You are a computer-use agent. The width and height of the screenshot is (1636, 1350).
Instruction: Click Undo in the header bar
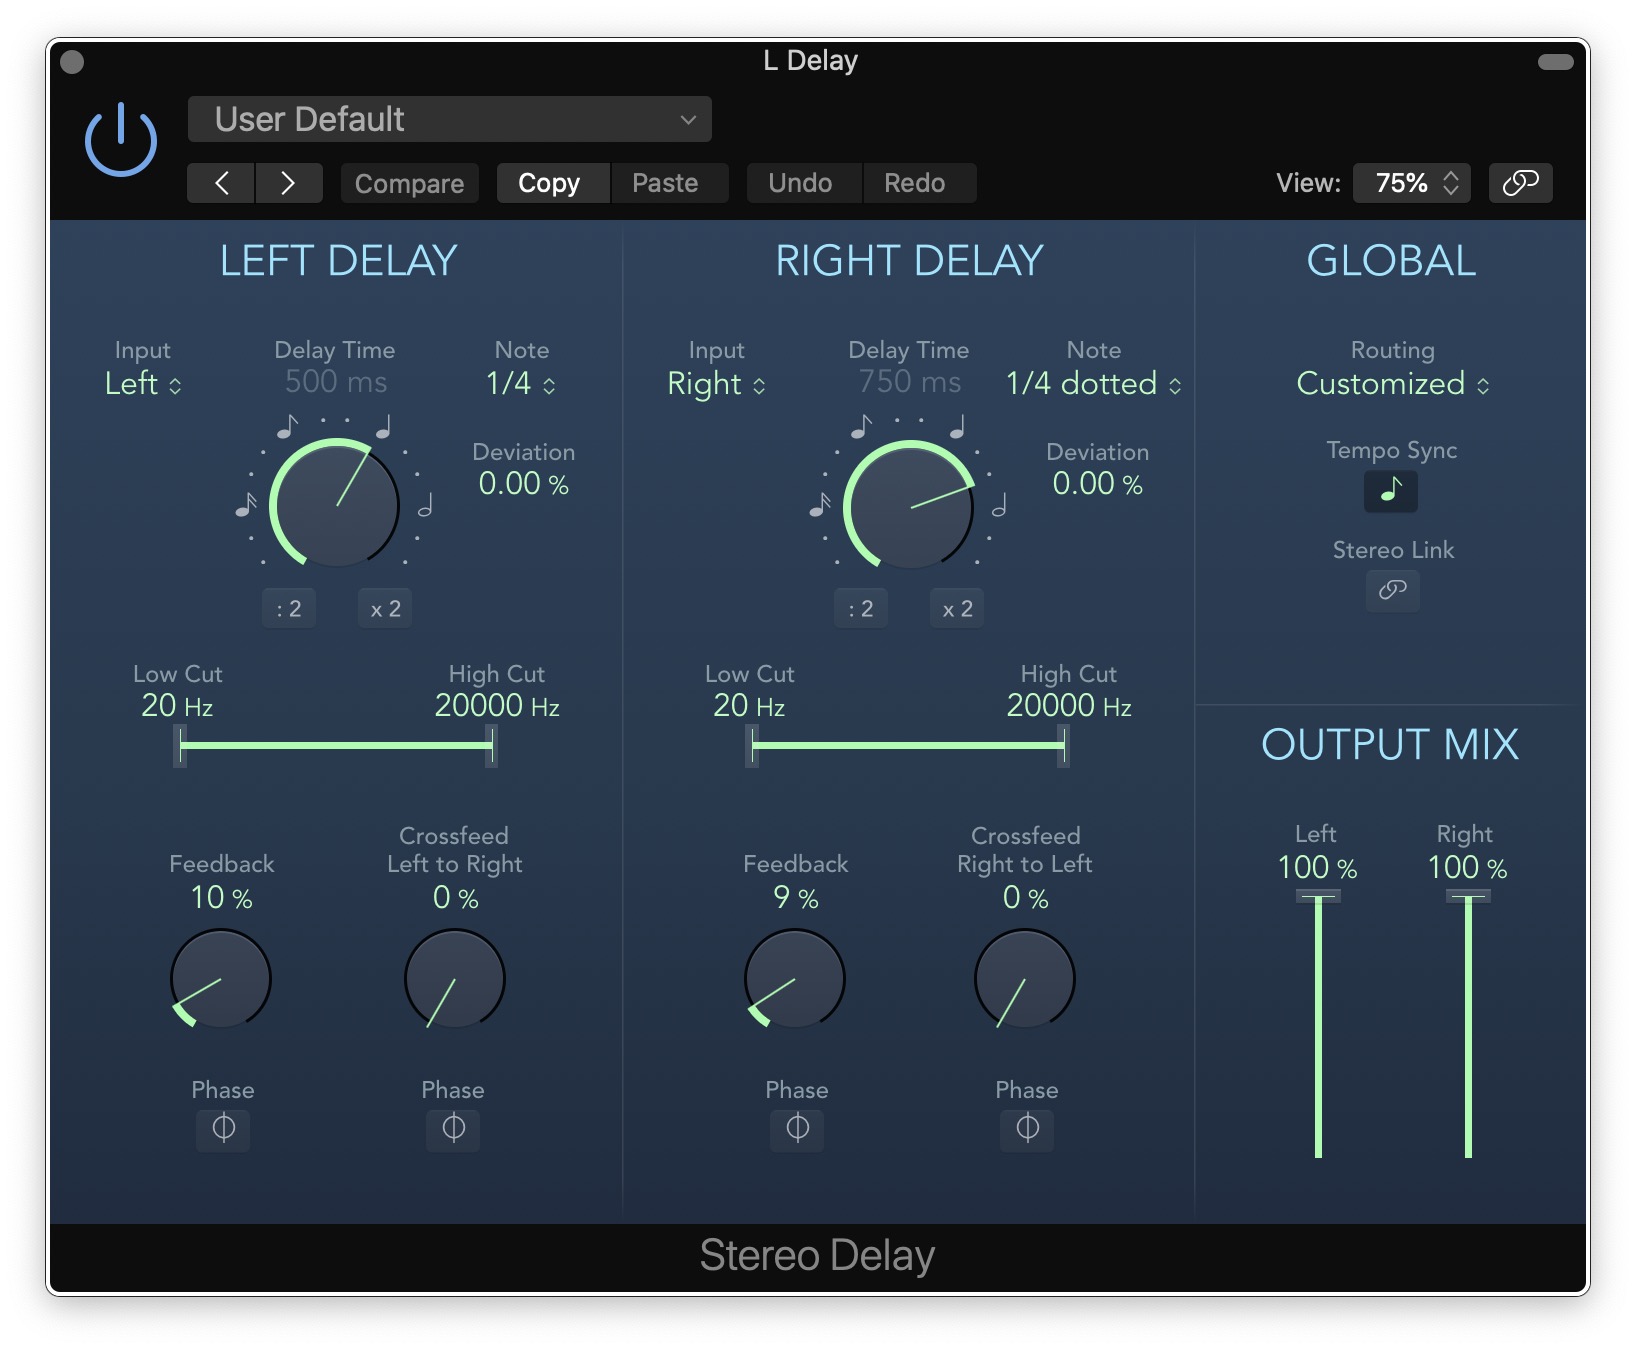(x=800, y=184)
